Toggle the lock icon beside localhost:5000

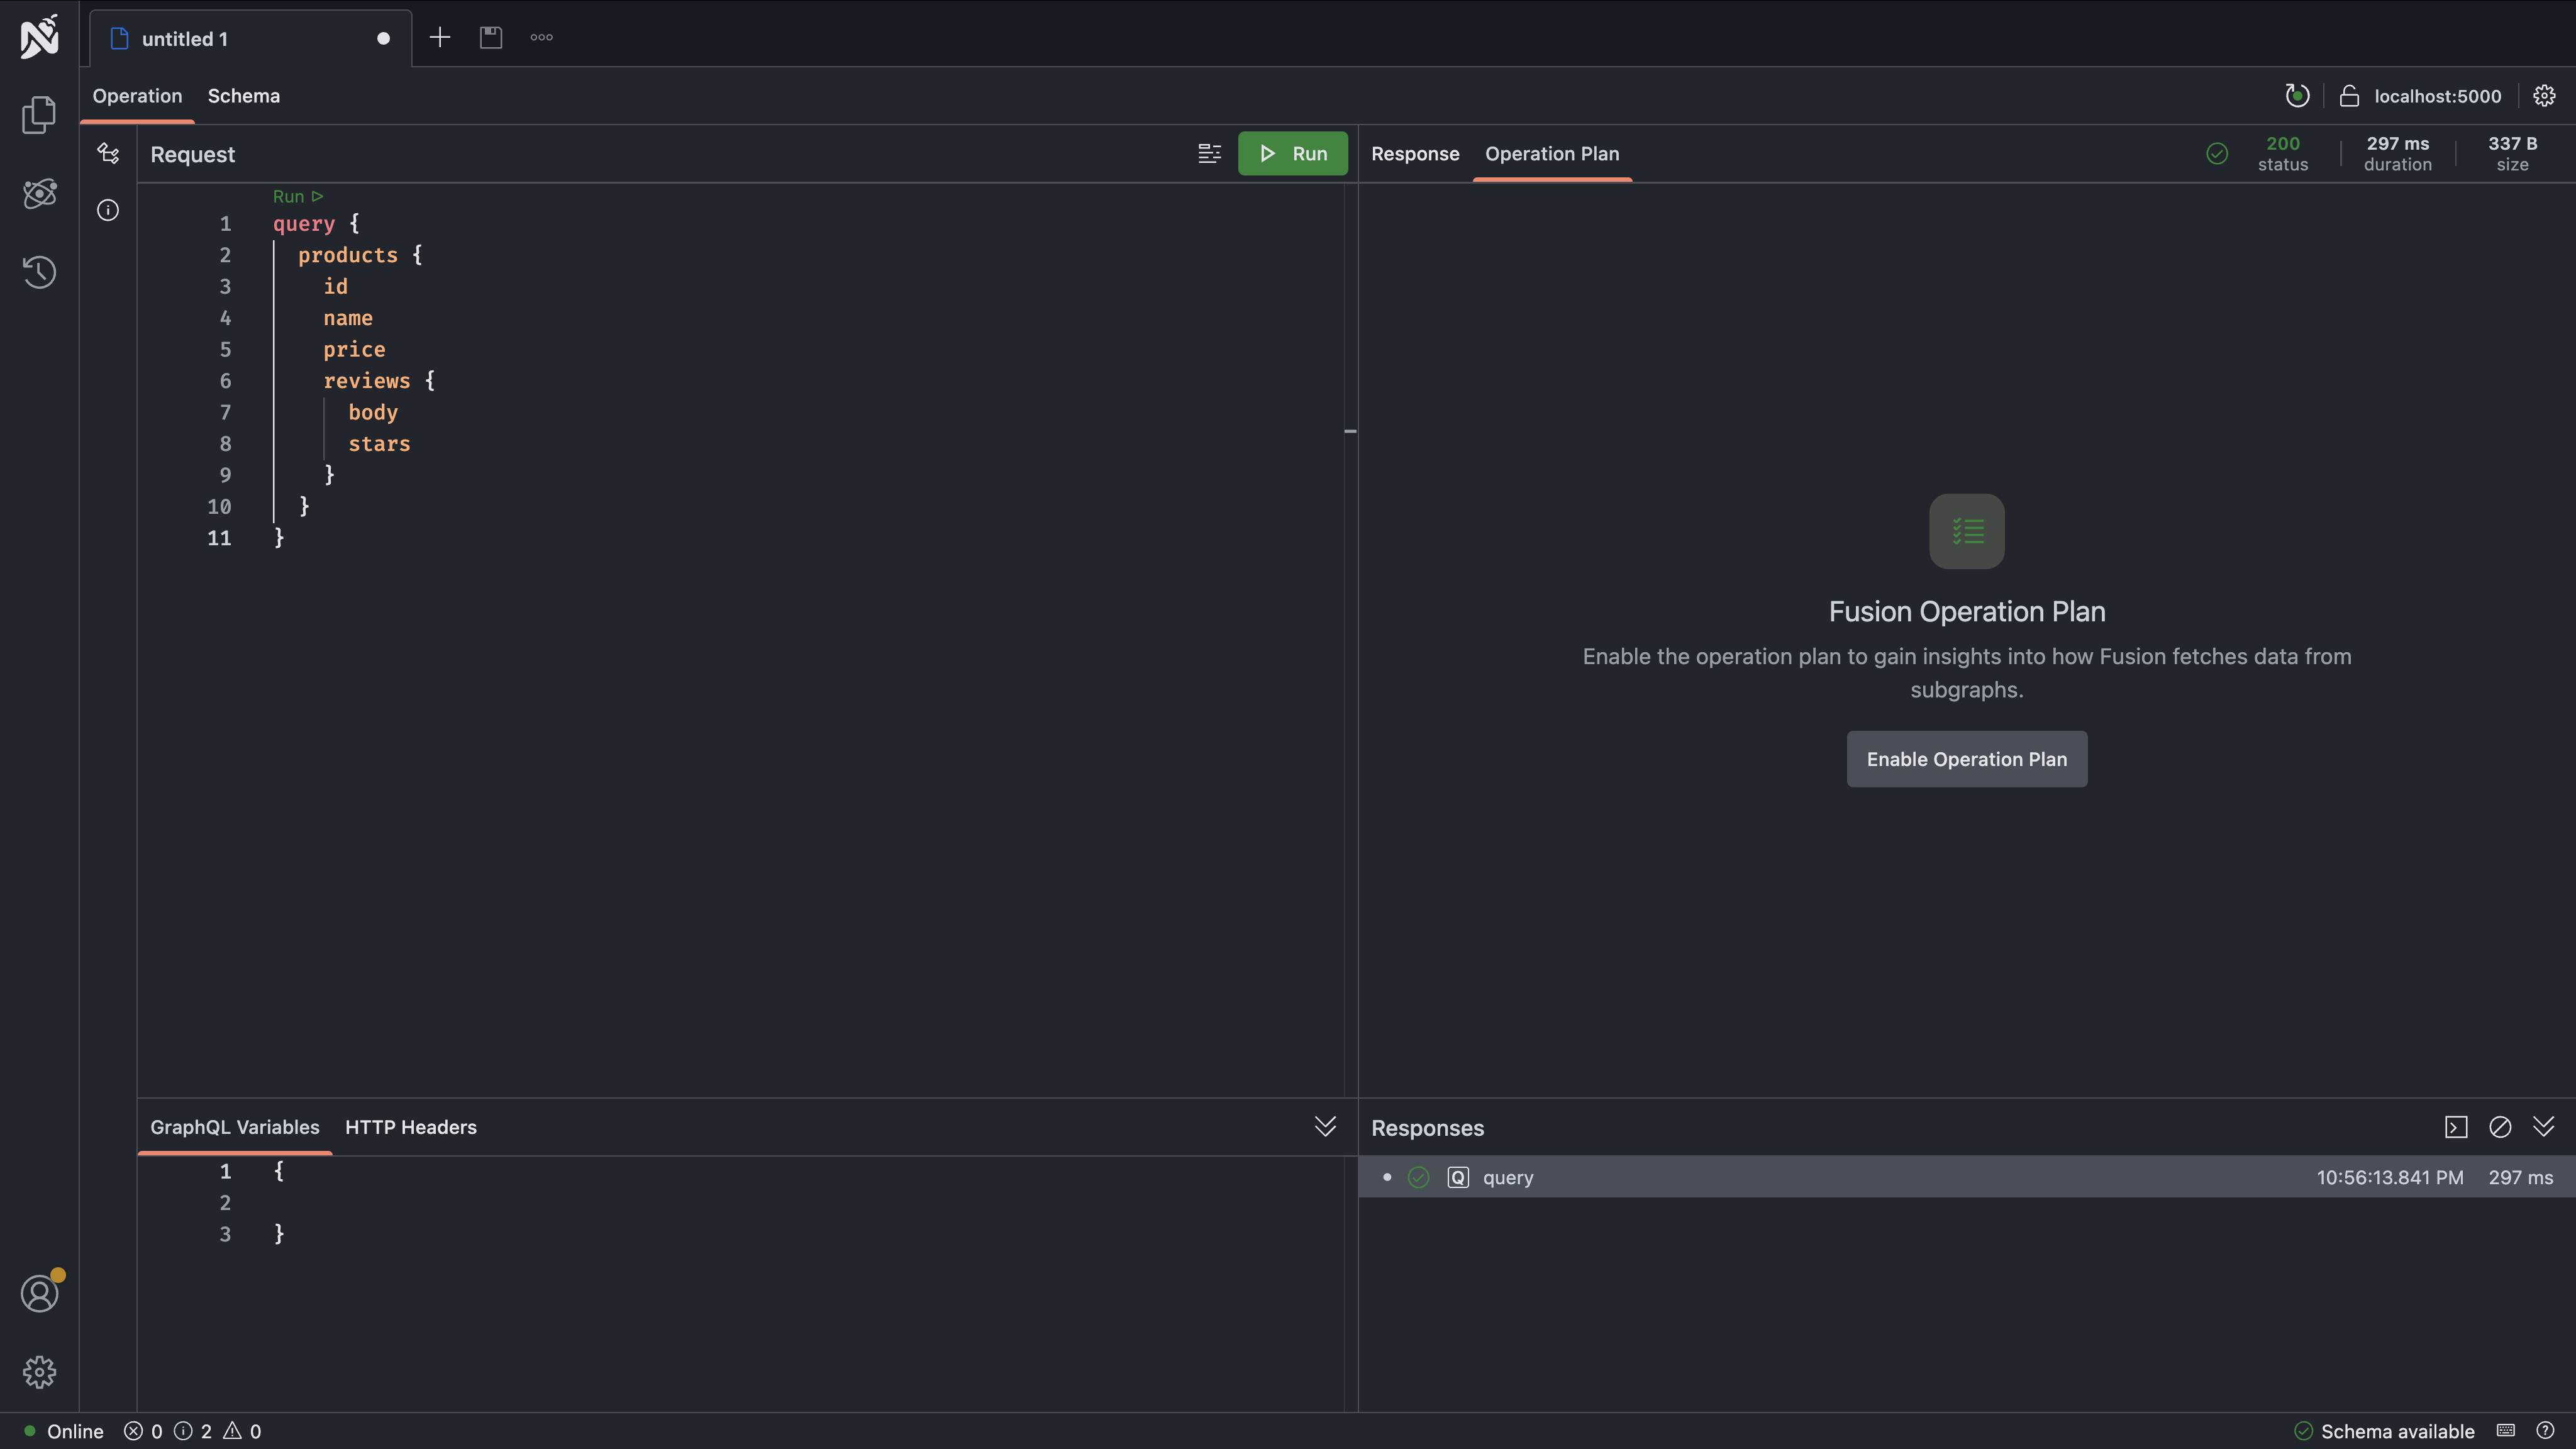2349,96
